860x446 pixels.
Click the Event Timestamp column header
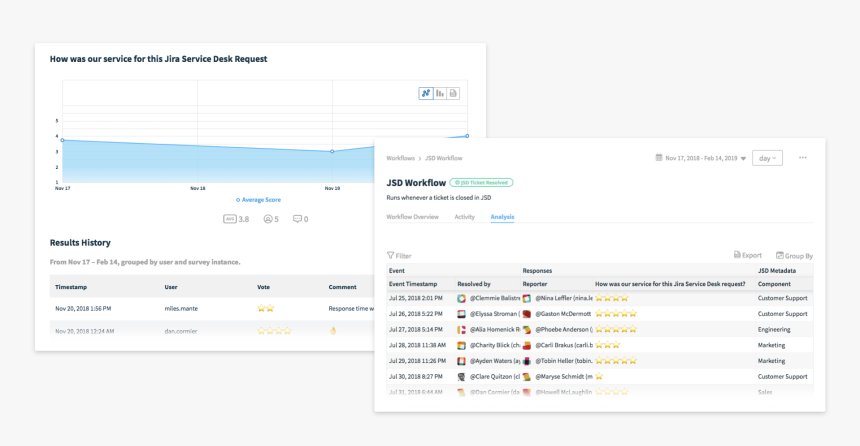(413, 284)
